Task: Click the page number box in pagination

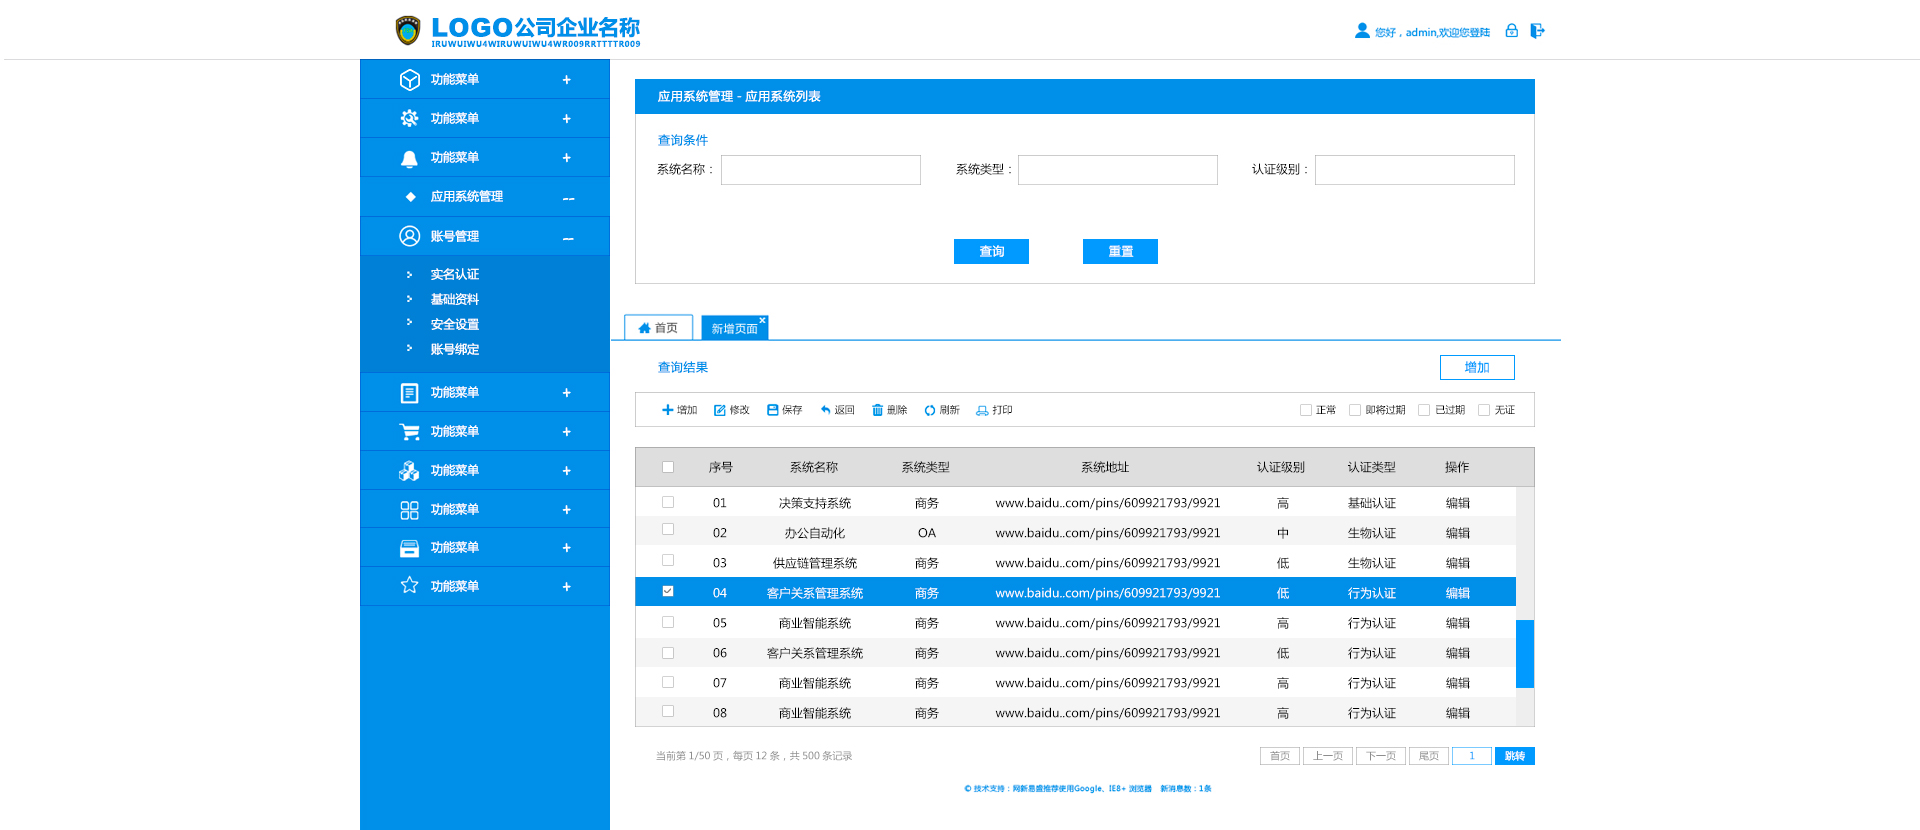Action: pos(1472,756)
